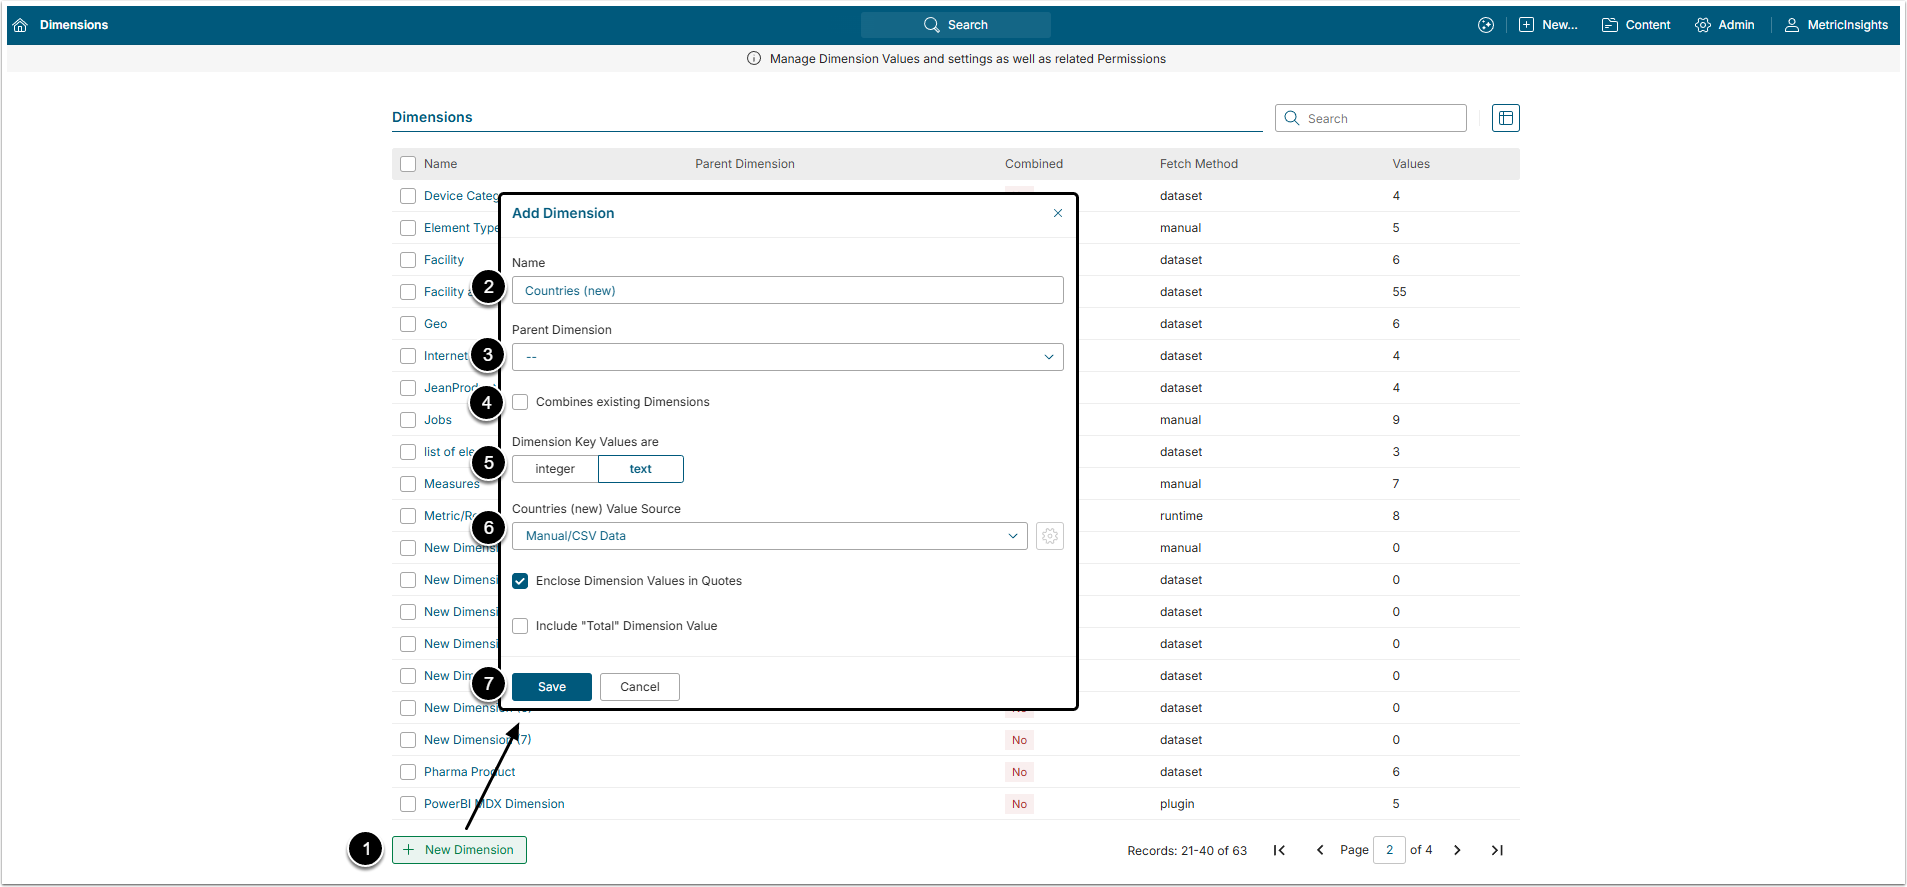Save the new dimension
This screenshot has width=1907, height=887.
(x=552, y=687)
